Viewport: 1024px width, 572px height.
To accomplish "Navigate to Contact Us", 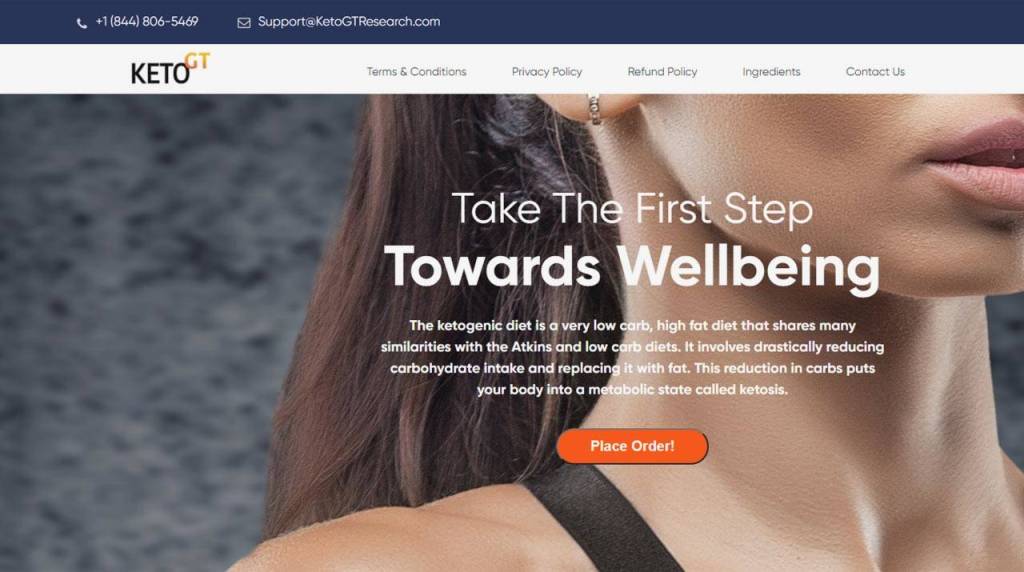I will (875, 72).
